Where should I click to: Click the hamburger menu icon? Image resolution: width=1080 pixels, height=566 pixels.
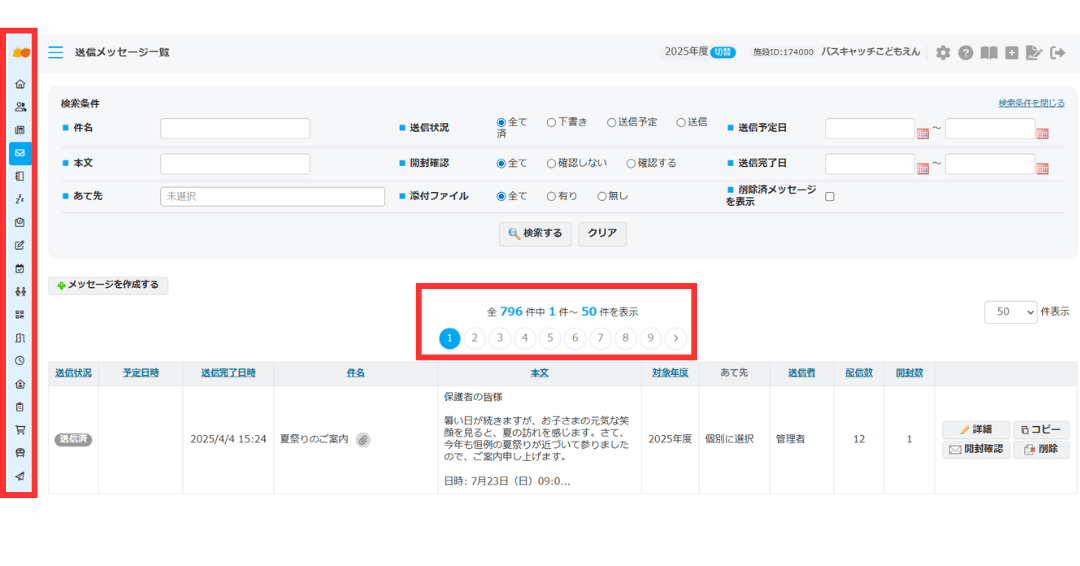click(x=56, y=52)
